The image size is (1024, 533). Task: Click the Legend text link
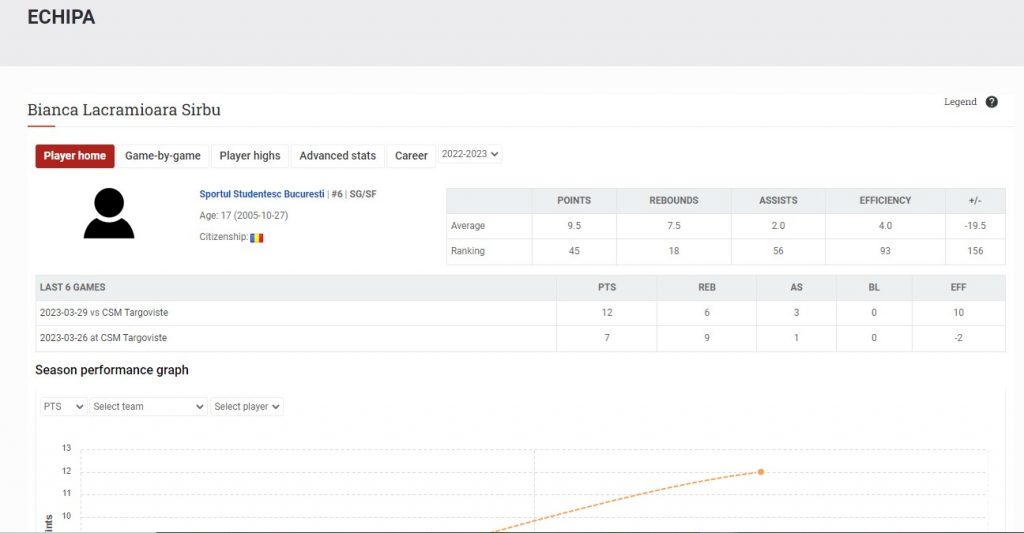pos(960,102)
